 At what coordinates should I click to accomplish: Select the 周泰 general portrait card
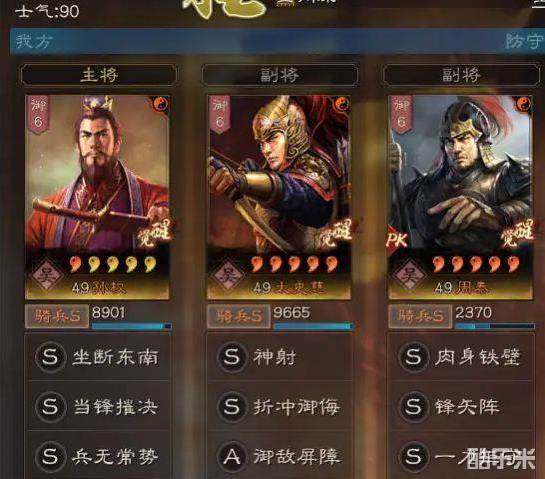[x=461, y=197]
